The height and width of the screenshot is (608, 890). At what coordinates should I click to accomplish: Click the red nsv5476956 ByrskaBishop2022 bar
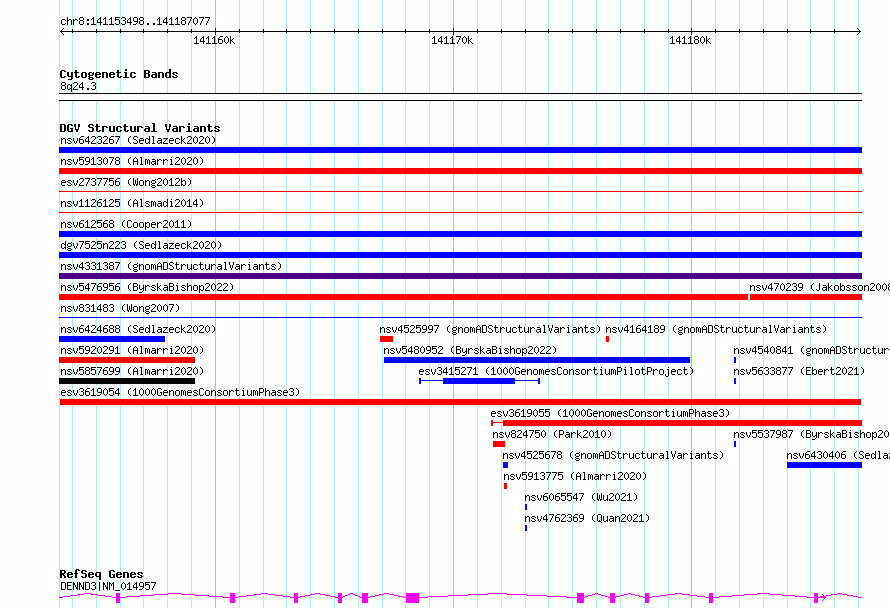[x=404, y=297]
